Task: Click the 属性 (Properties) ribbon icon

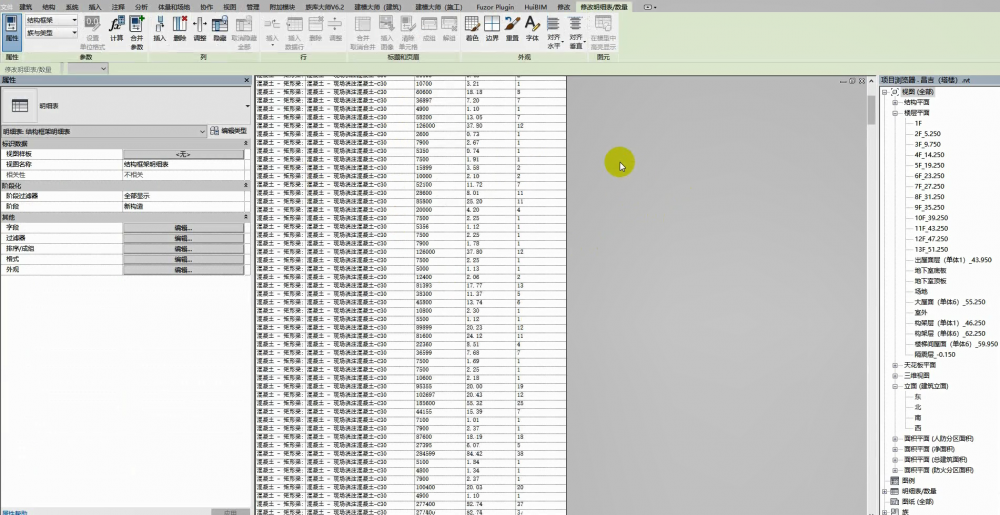Action: (x=12, y=30)
